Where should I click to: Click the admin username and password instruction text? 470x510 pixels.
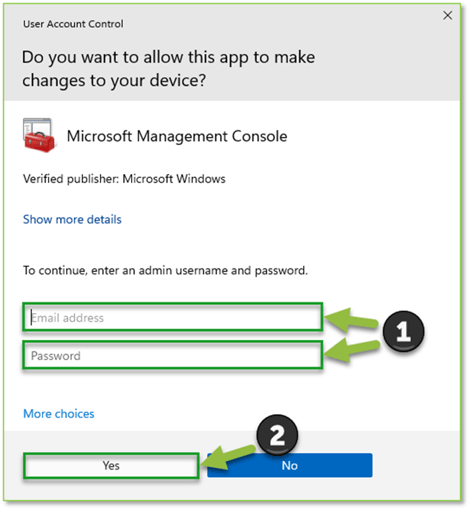(165, 270)
